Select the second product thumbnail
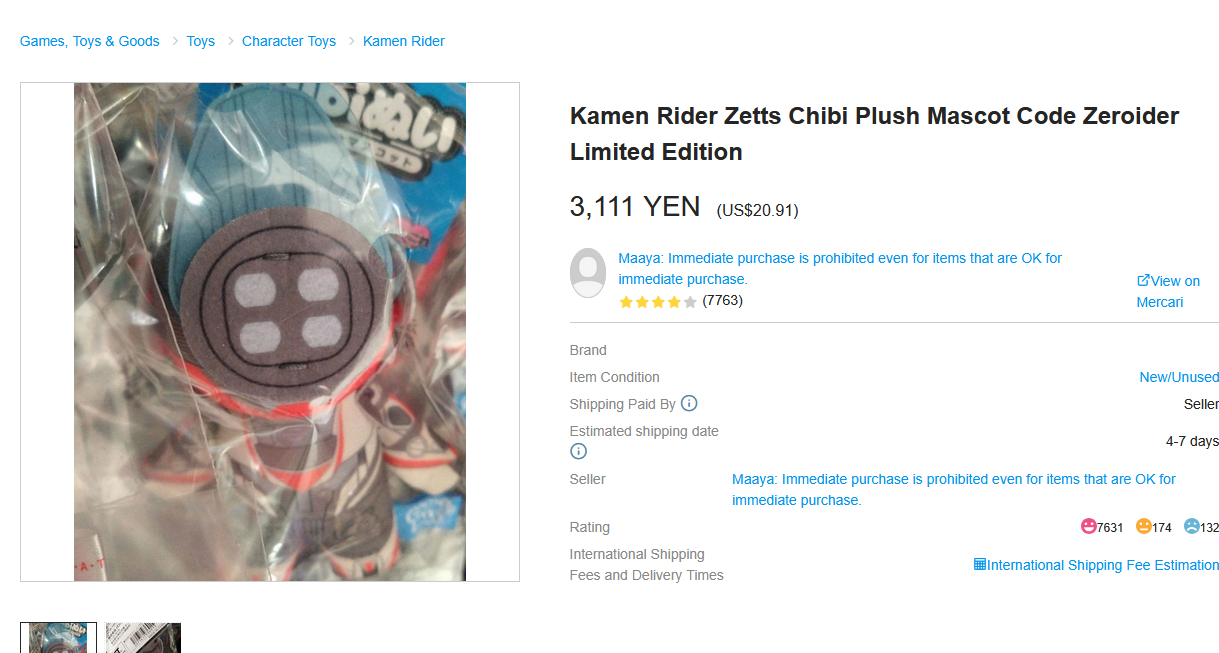 click(143, 638)
